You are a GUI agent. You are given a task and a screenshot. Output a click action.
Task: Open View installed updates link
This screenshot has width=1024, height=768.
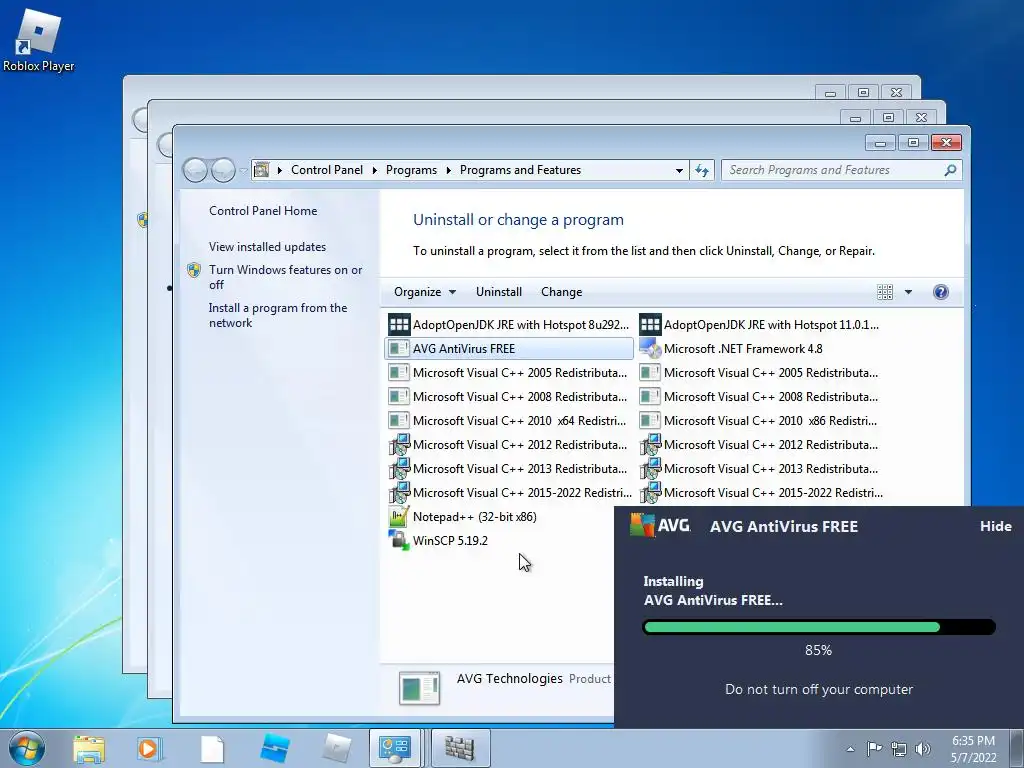tap(267, 247)
